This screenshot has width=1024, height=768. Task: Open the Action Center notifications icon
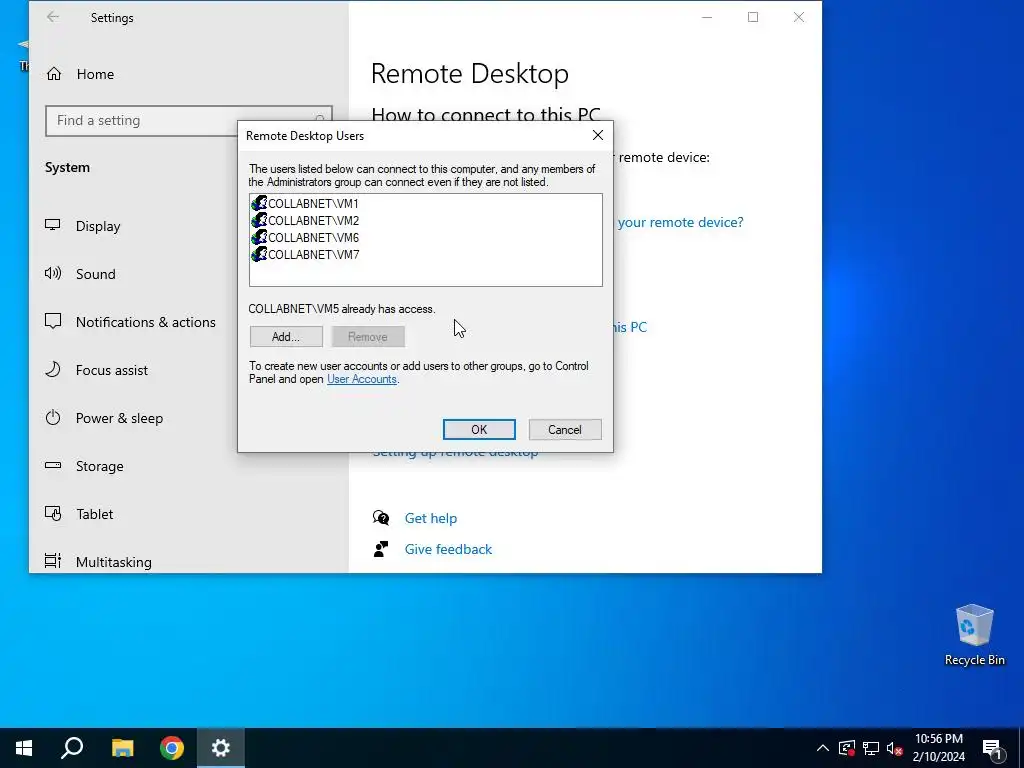pos(992,748)
